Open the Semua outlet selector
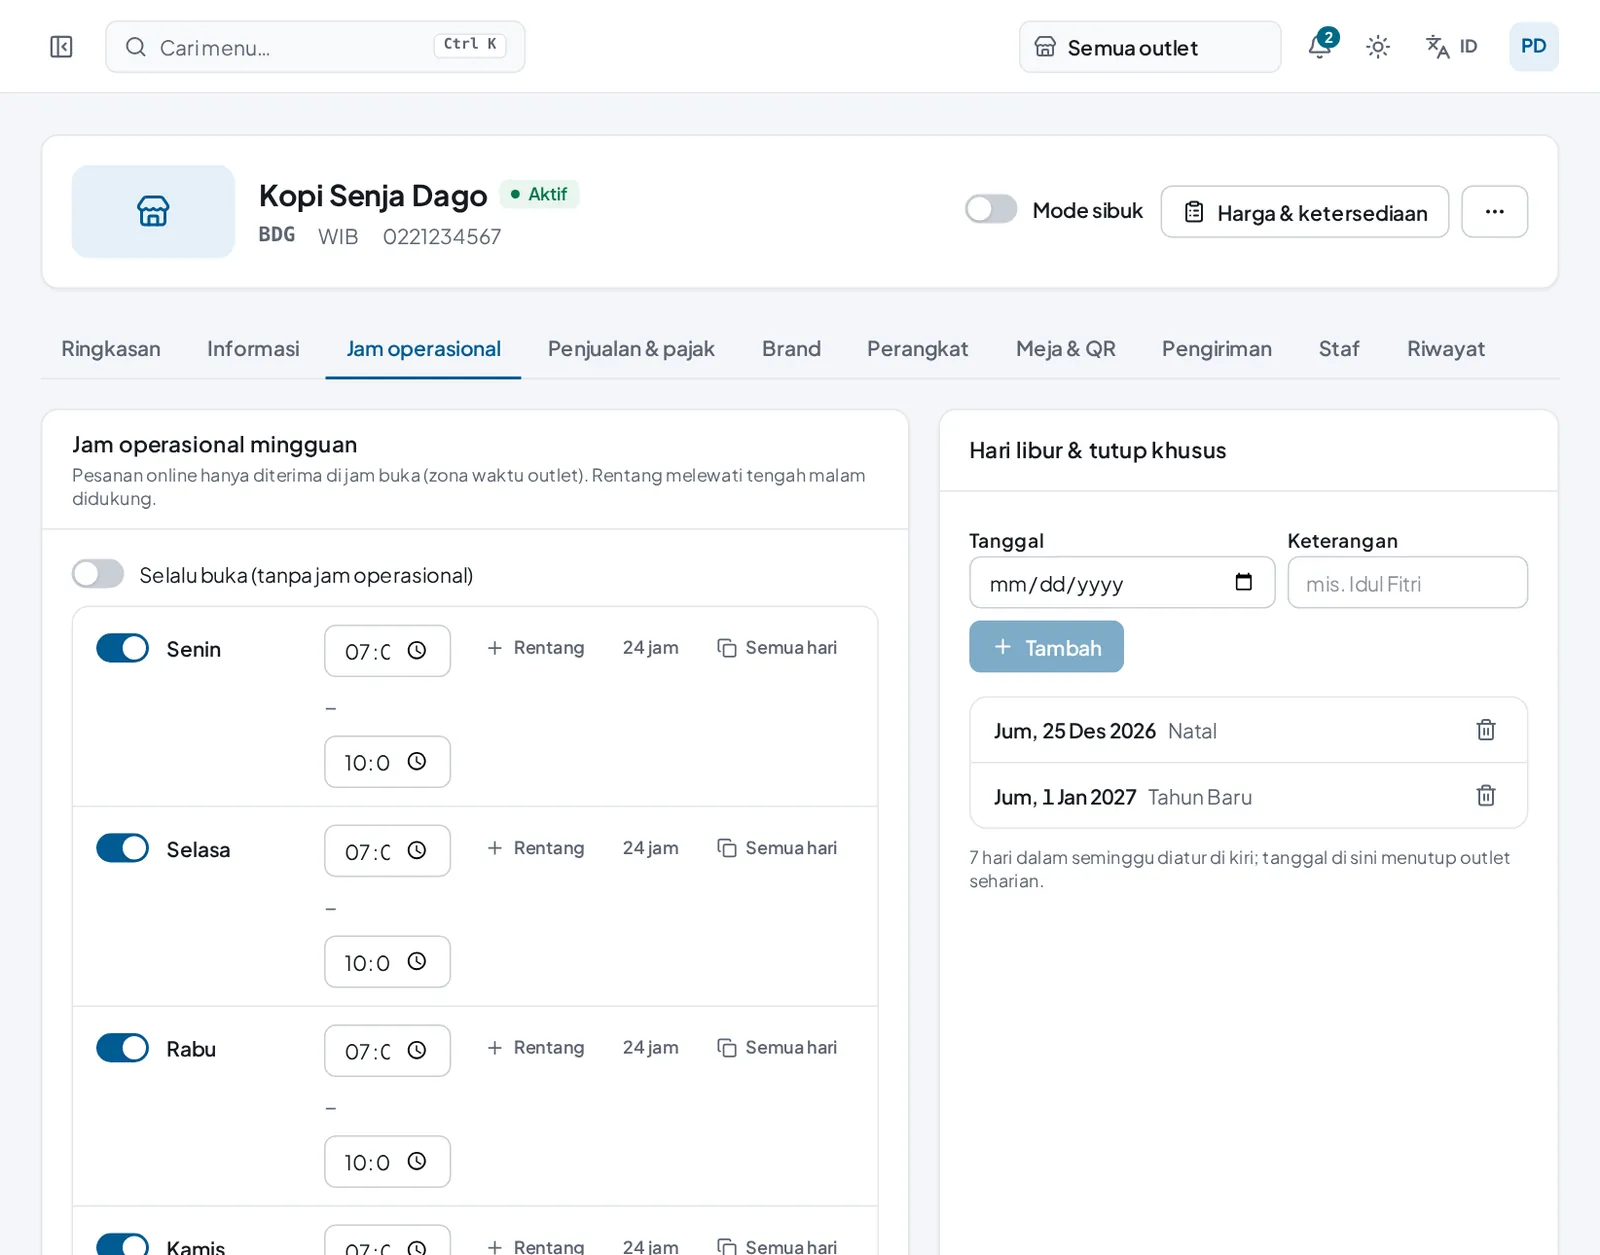 pyautogui.click(x=1150, y=47)
